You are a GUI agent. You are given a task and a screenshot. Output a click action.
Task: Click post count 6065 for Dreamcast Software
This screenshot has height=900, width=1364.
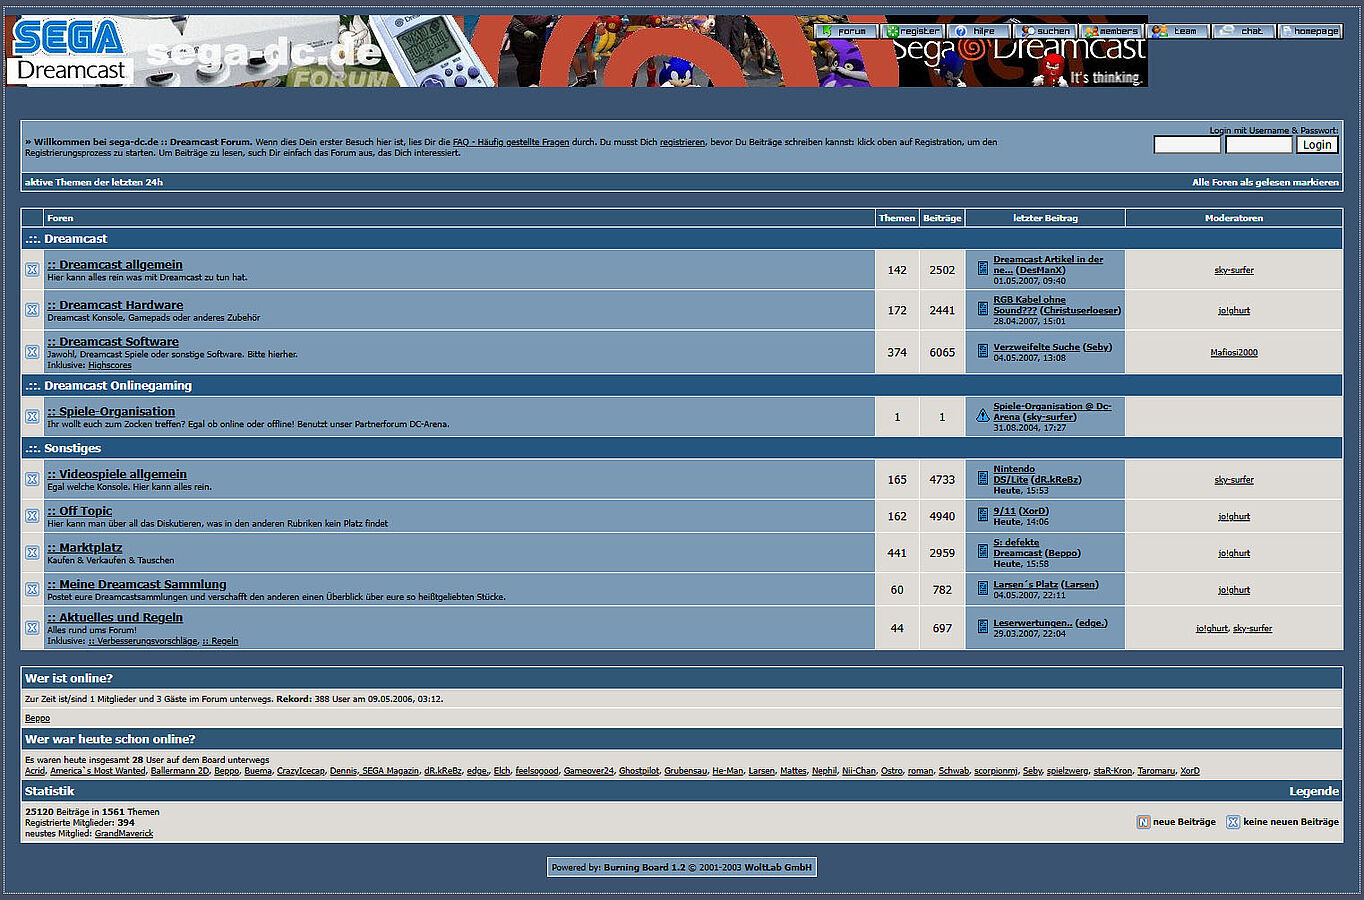point(942,352)
